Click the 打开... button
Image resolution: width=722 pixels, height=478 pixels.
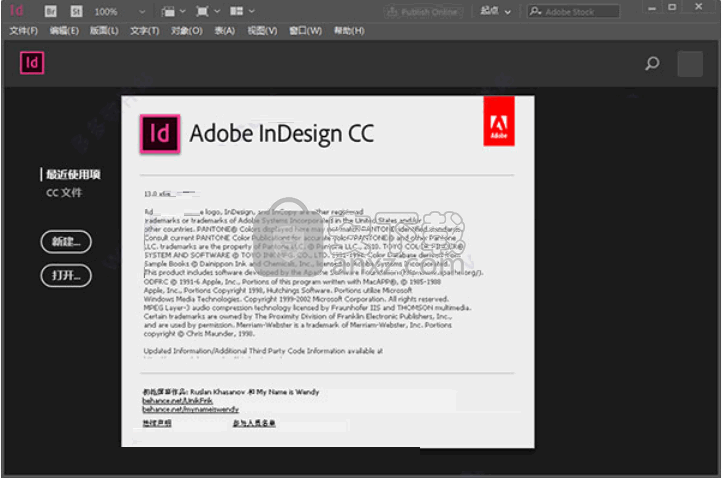tap(66, 276)
